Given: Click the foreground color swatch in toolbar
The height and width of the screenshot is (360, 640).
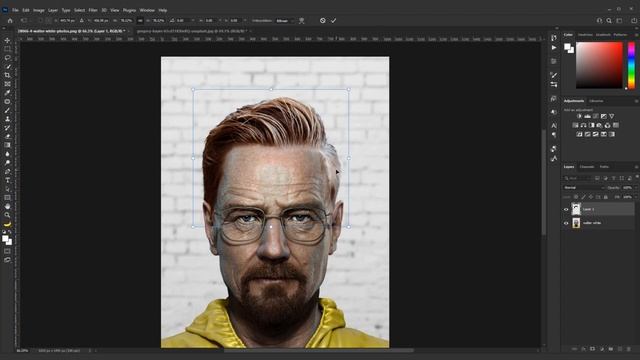Looking at the screenshot, I should (5, 239).
